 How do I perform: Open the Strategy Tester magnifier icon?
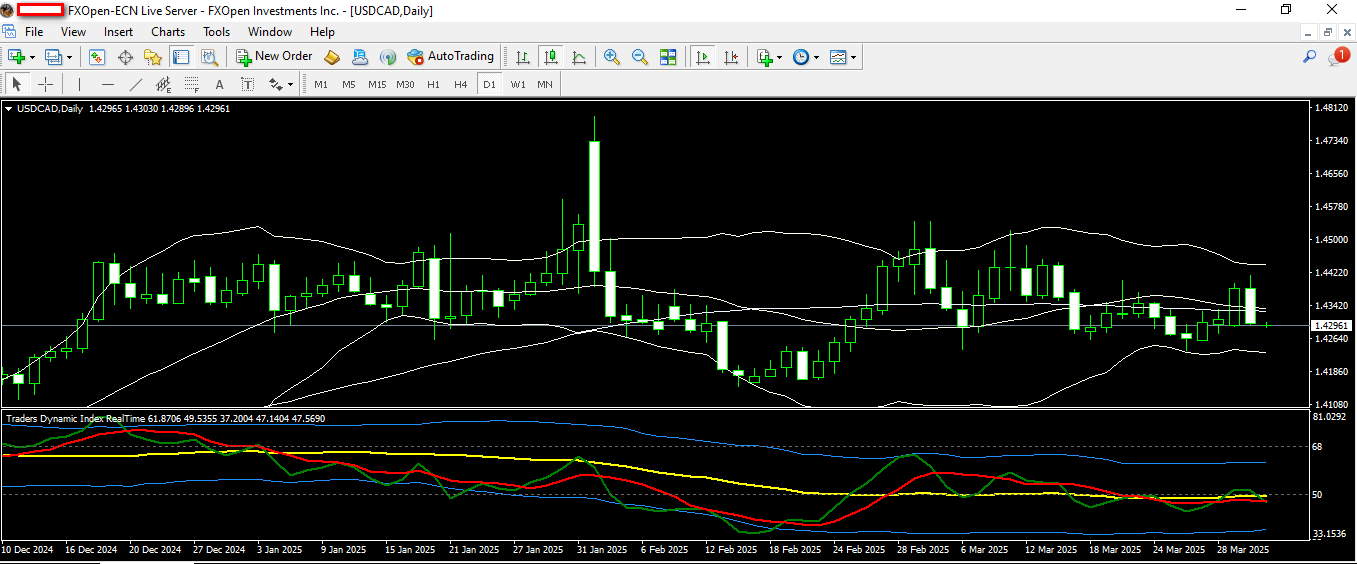(208, 57)
